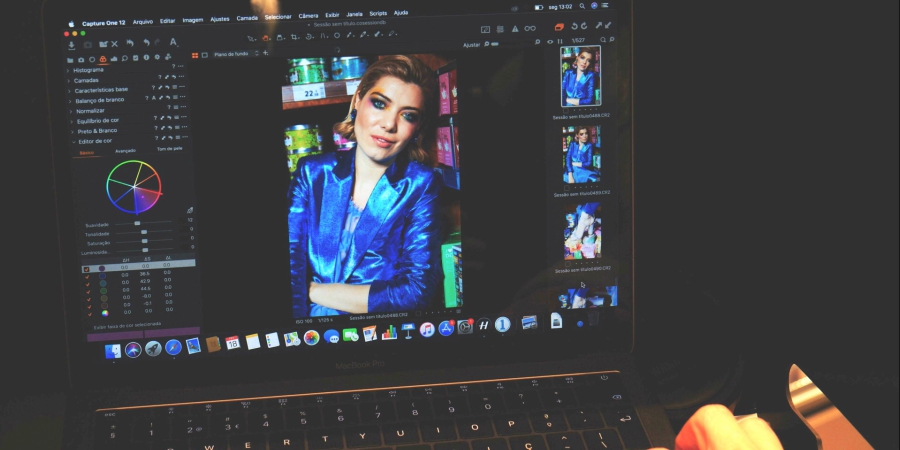
Task: Open Safari from the Dock
Action: [x=173, y=347]
